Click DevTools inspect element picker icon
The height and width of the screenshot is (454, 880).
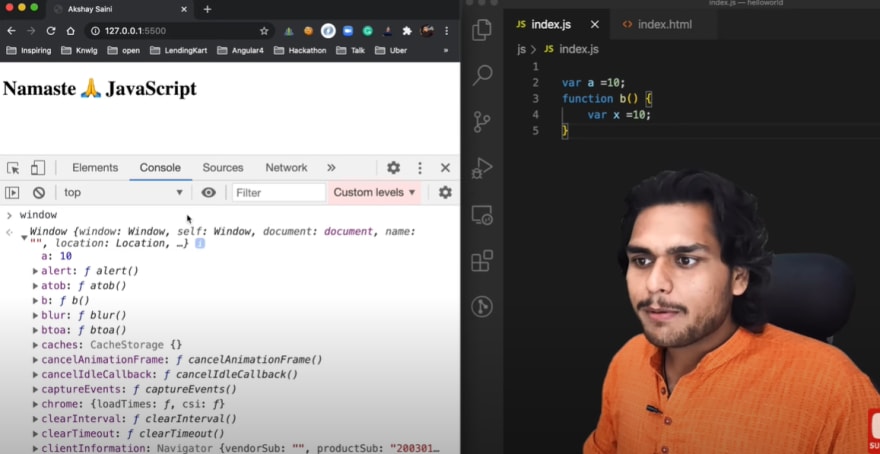tap(13, 168)
